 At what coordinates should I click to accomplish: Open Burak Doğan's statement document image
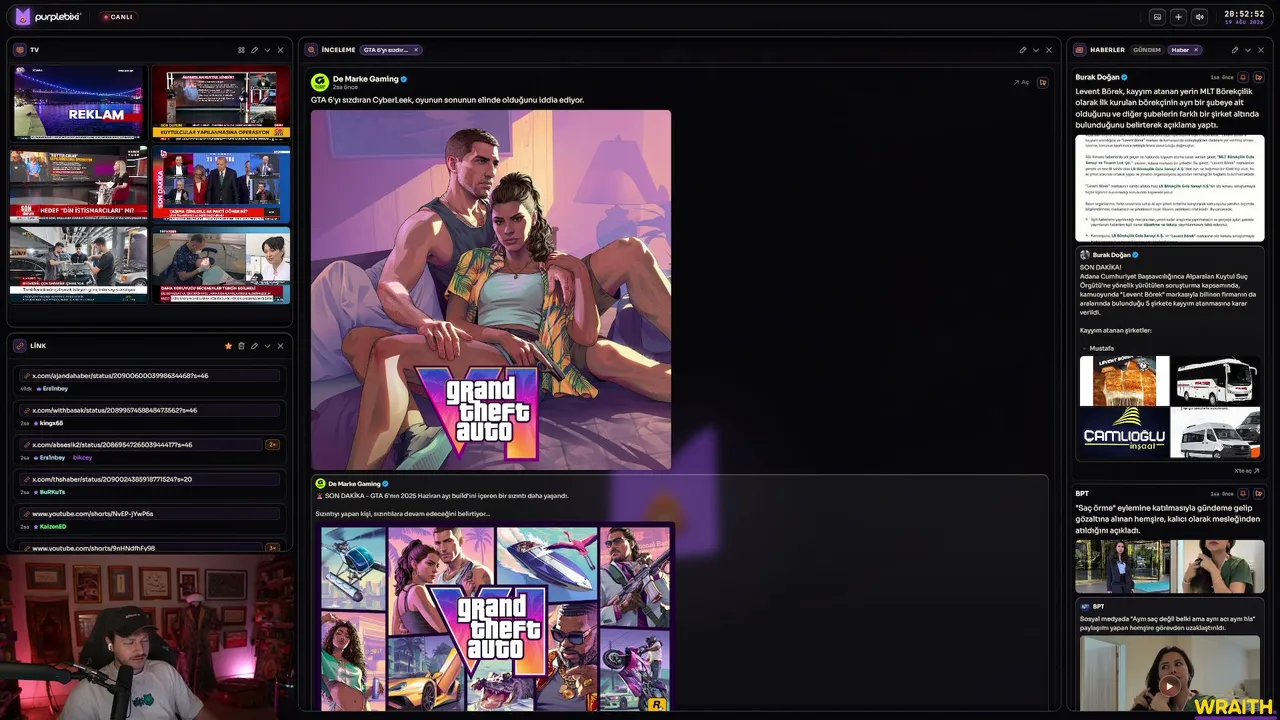(x=1170, y=188)
